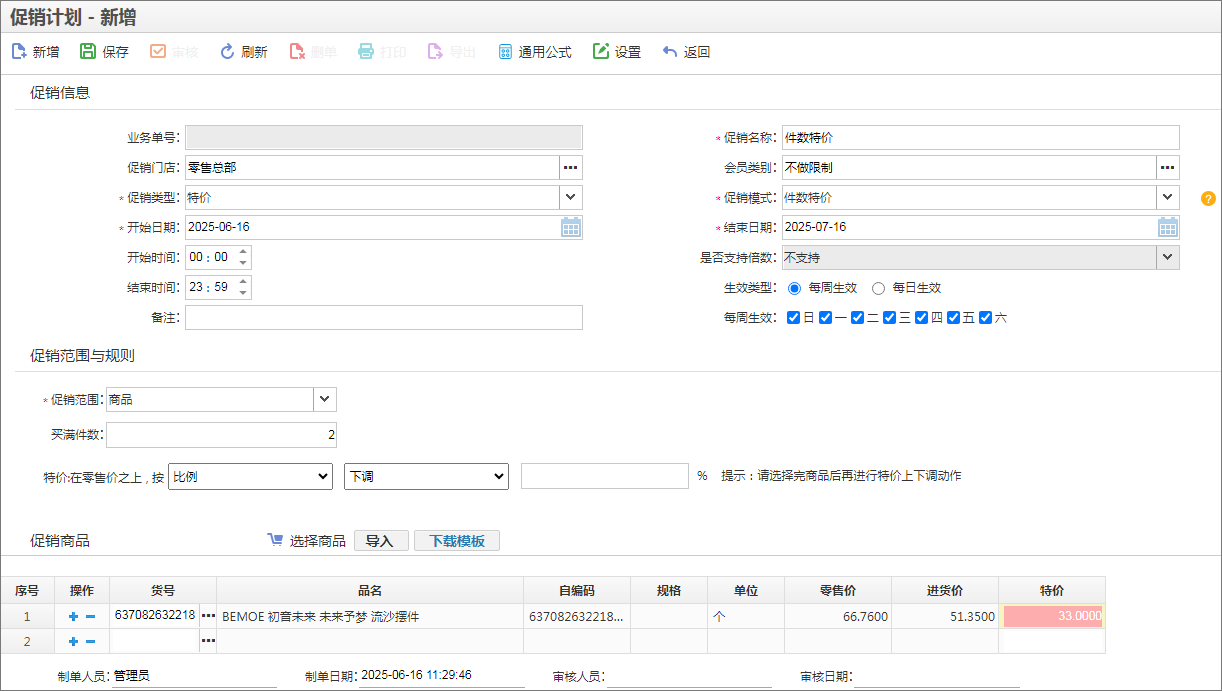Screen dimensions: 1222x691
Task: Remove row 1 with the minus icon
Action: pyautogui.click(x=90, y=616)
